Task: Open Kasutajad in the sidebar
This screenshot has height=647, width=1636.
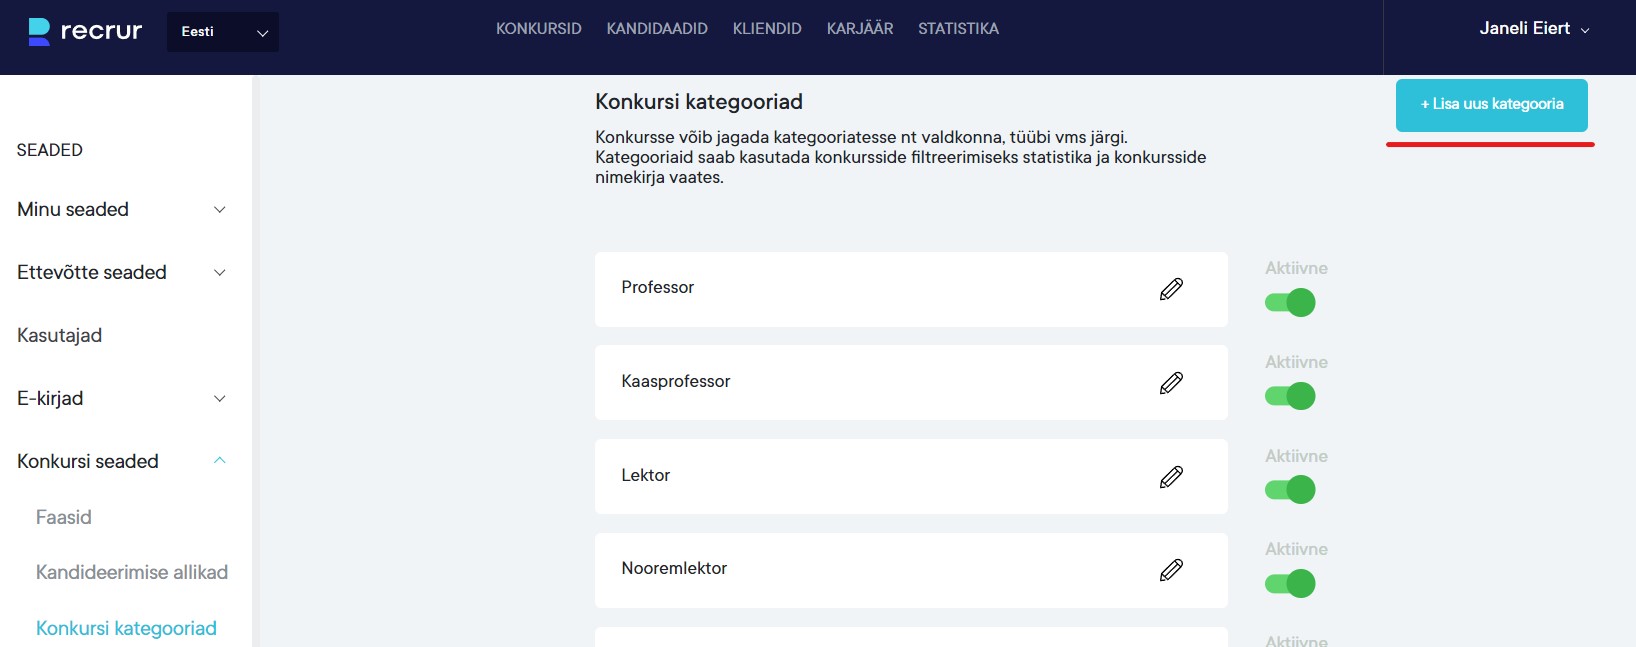Action: (x=60, y=336)
